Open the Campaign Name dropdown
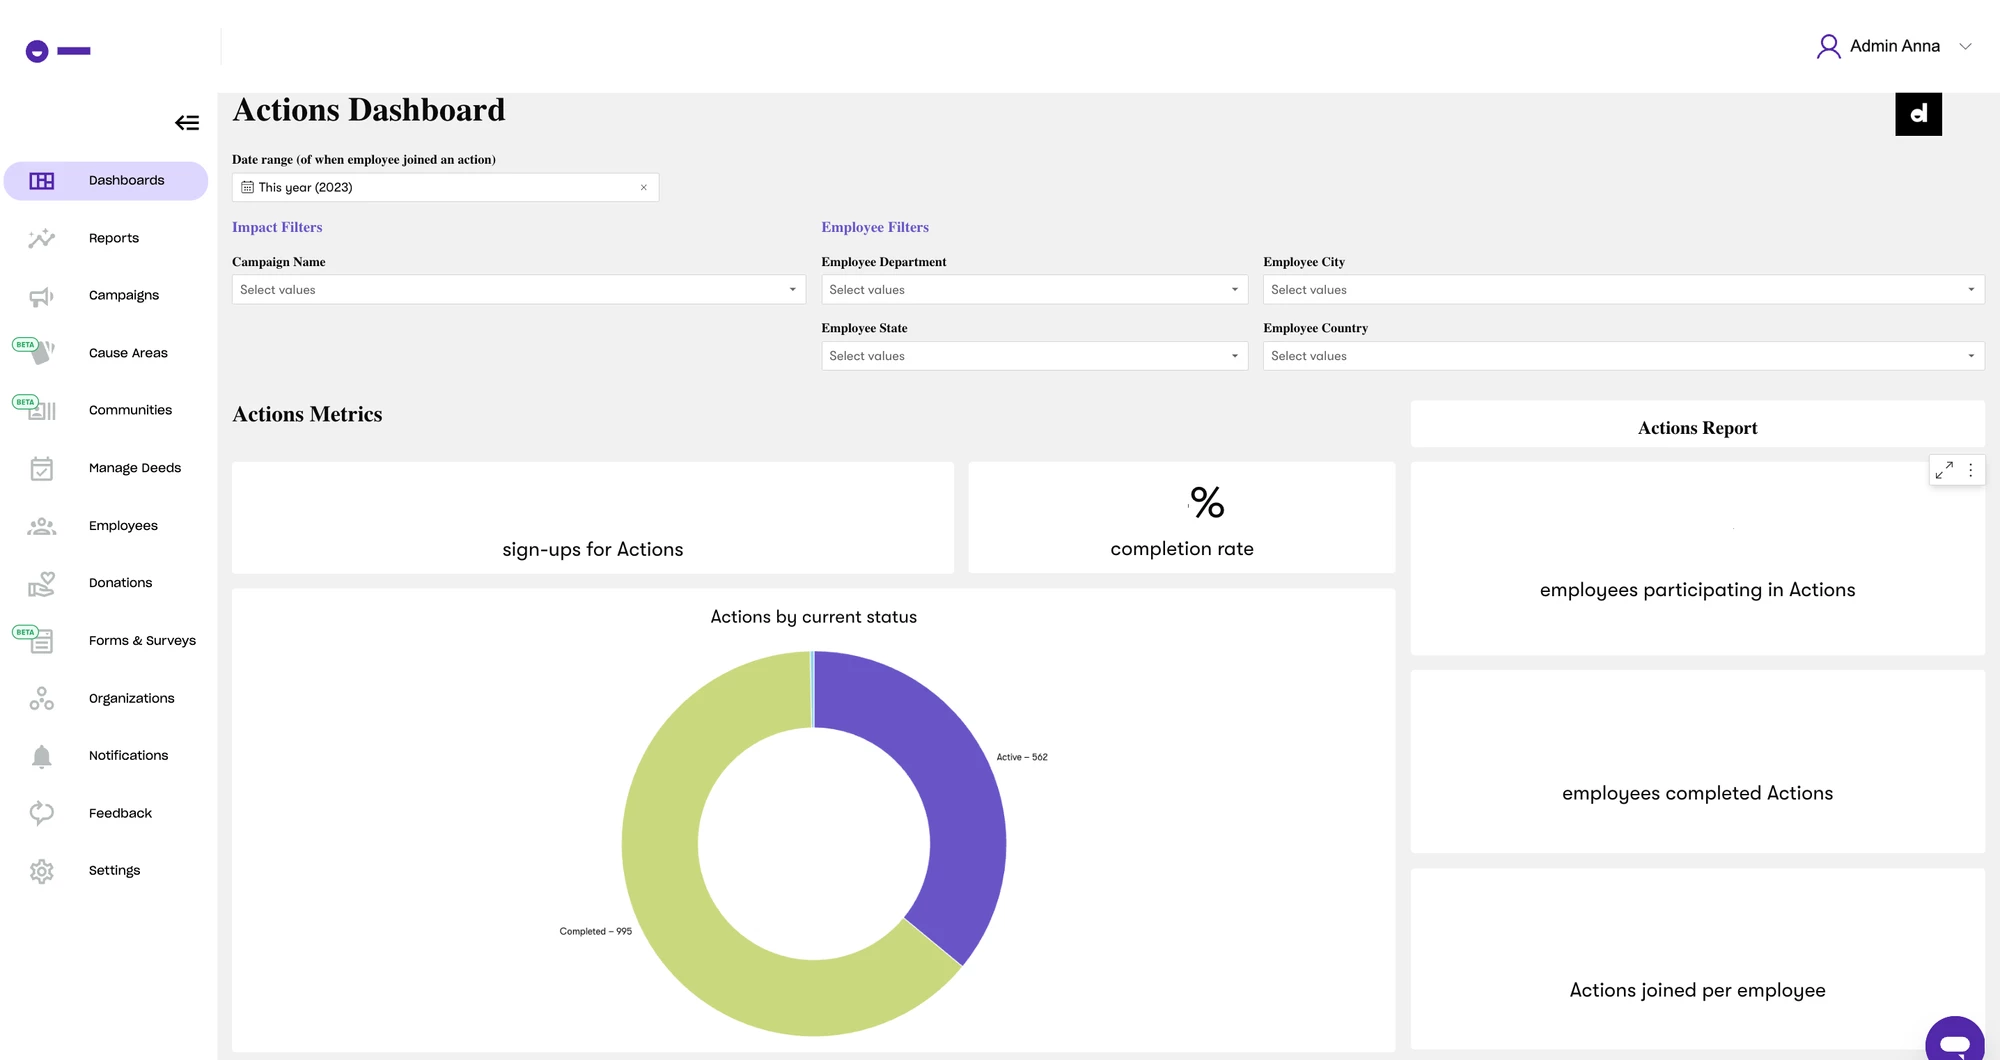 tap(519, 290)
